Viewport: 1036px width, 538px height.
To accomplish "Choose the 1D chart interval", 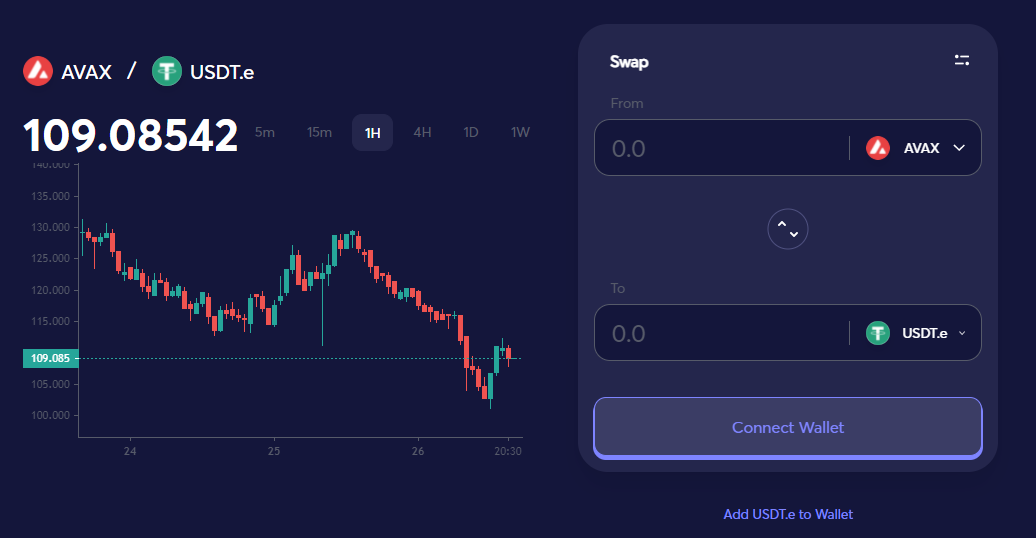I will 471,132.
